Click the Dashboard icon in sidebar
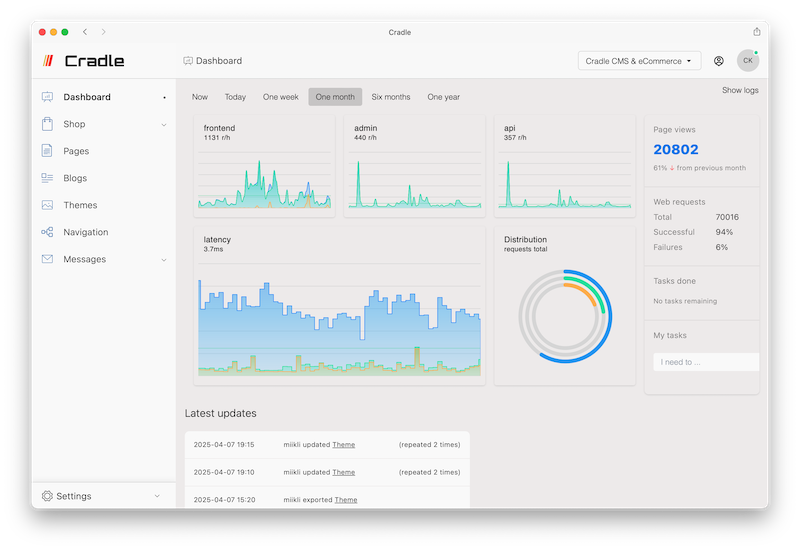This screenshot has width=800, height=550. [x=47, y=97]
